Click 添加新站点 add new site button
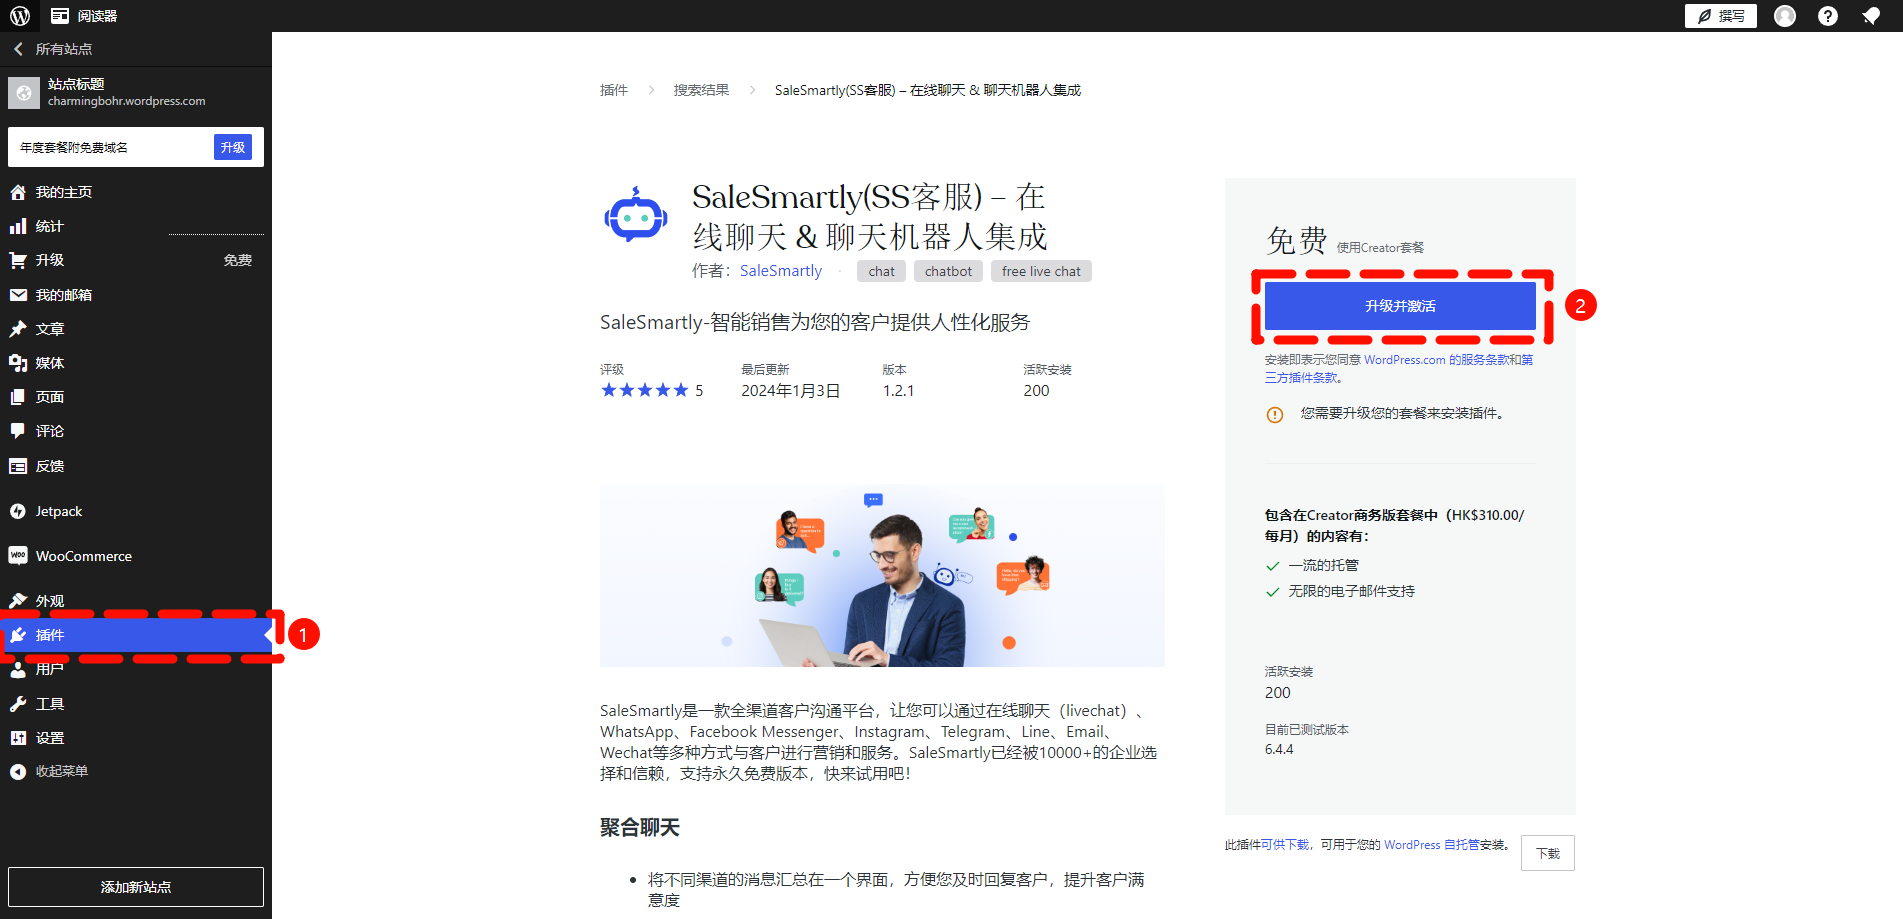The width and height of the screenshot is (1903, 919). click(x=136, y=887)
